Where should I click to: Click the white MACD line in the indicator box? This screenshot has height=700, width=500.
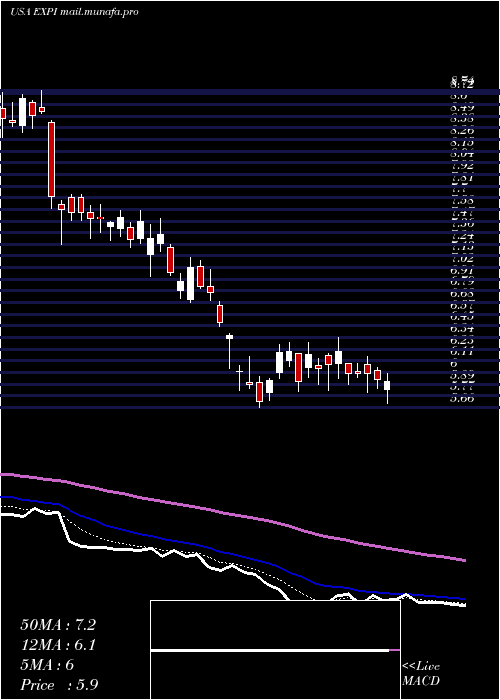pyautogui.click(x=270, y=650)
